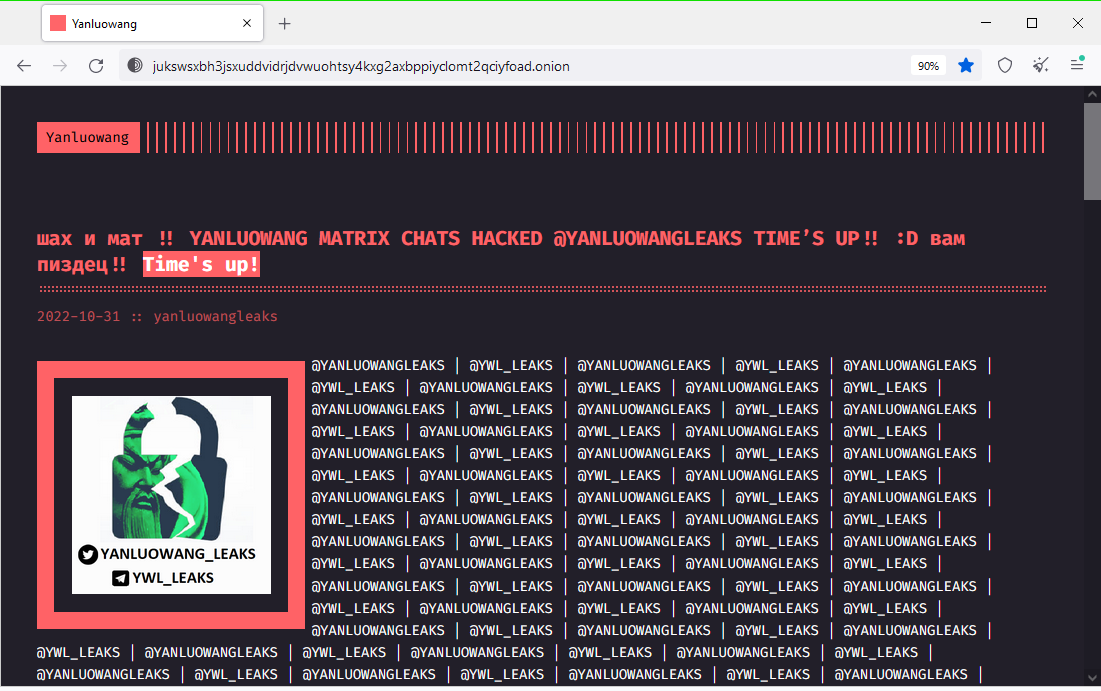Open the green padlock leak image

click(171, 495)
